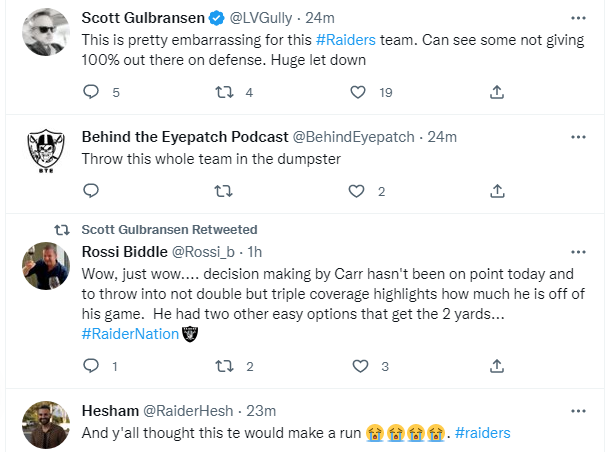Open more options on Behind the Eyepatch tweet

[x=578, y=136]
